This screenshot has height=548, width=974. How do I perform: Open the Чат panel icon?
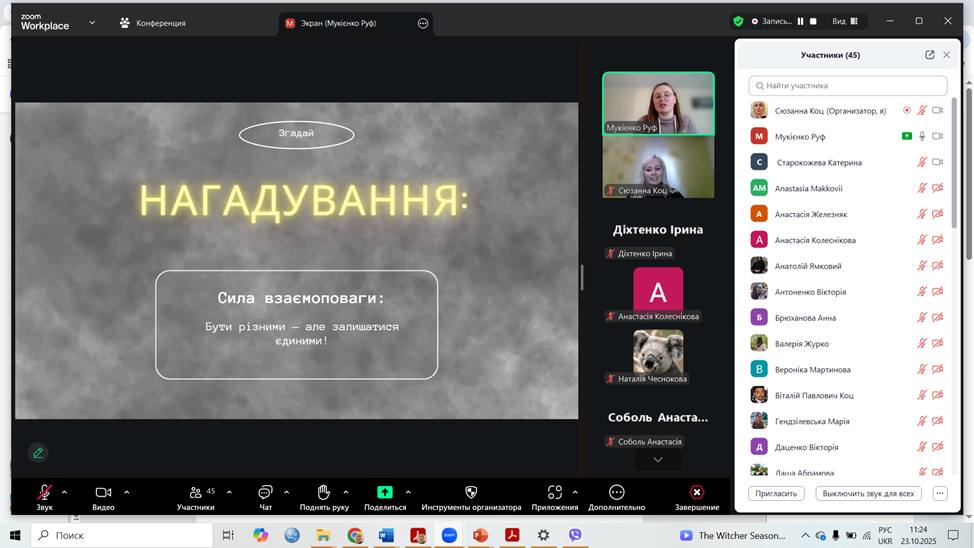265,492
